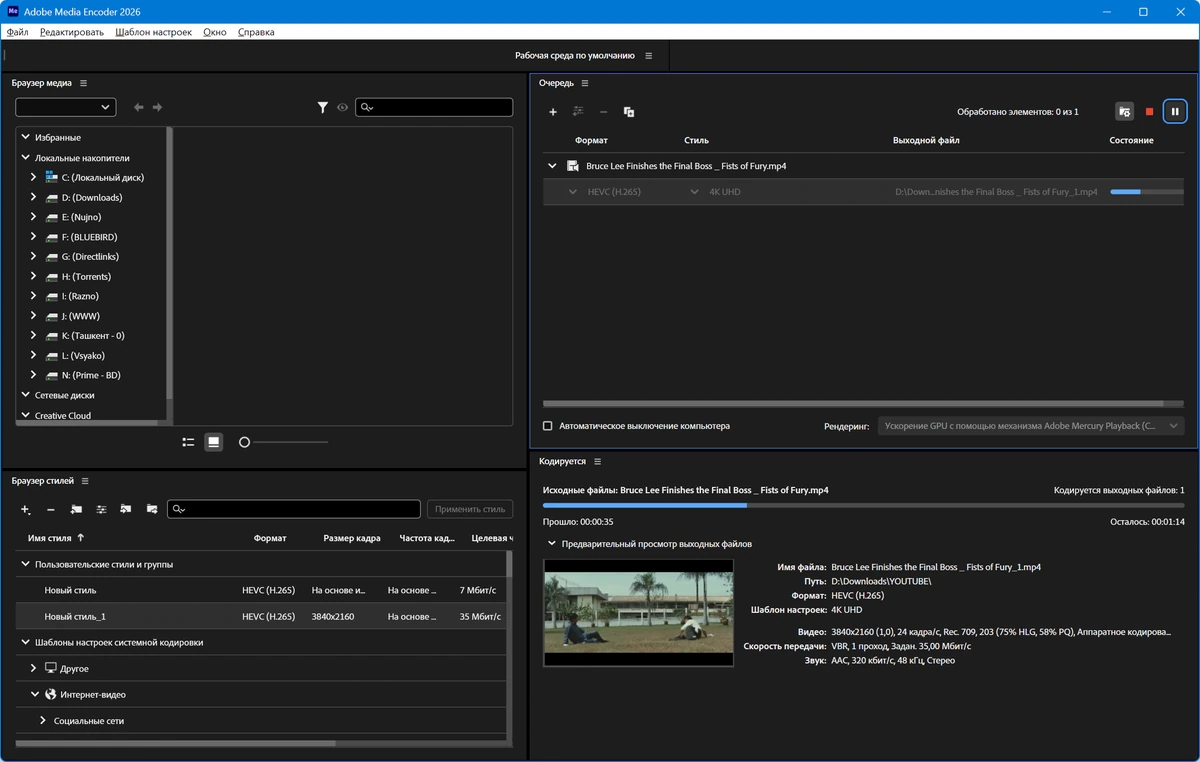Expand the C: (Локальный диск) drive

click(33, 177)
